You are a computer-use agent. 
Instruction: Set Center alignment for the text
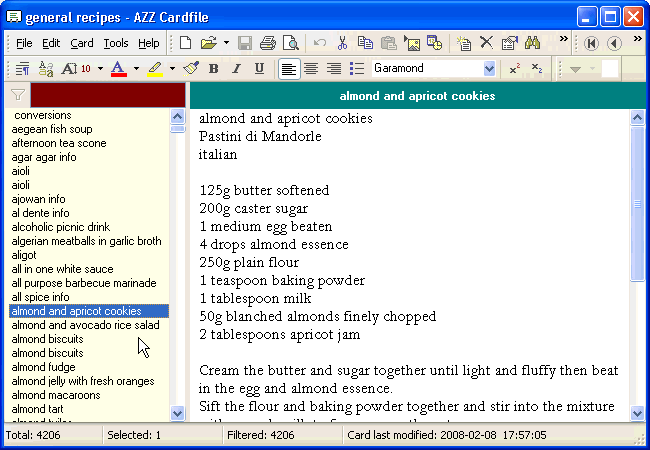(311, 68)
